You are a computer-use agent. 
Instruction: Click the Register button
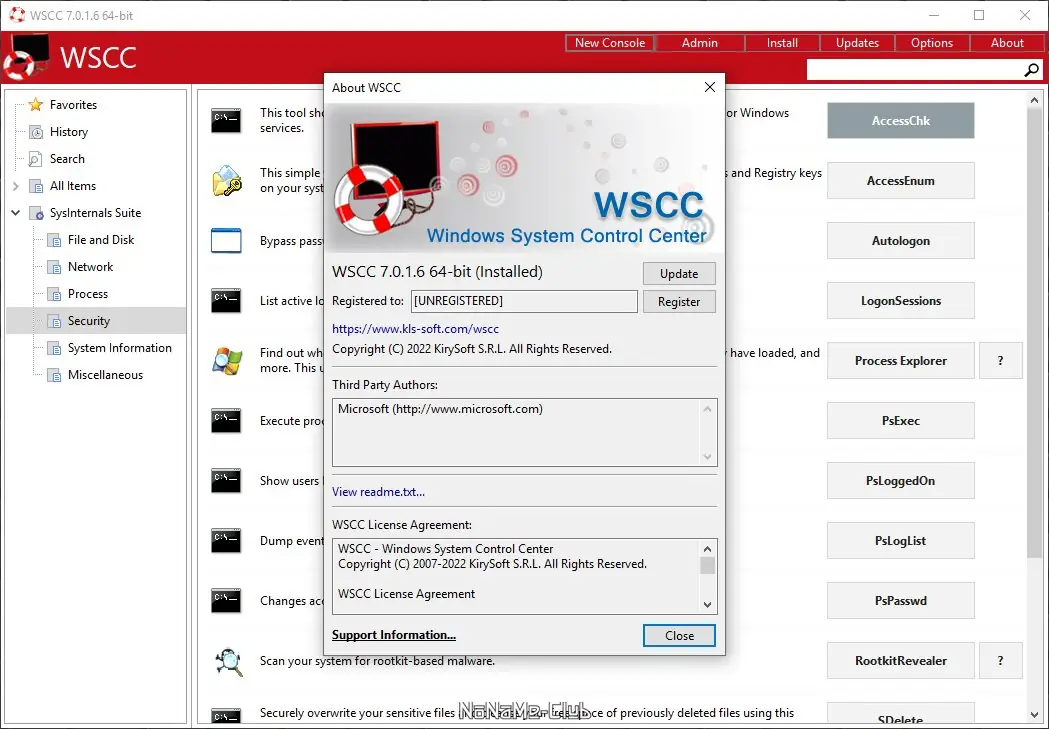coord(679,302)
